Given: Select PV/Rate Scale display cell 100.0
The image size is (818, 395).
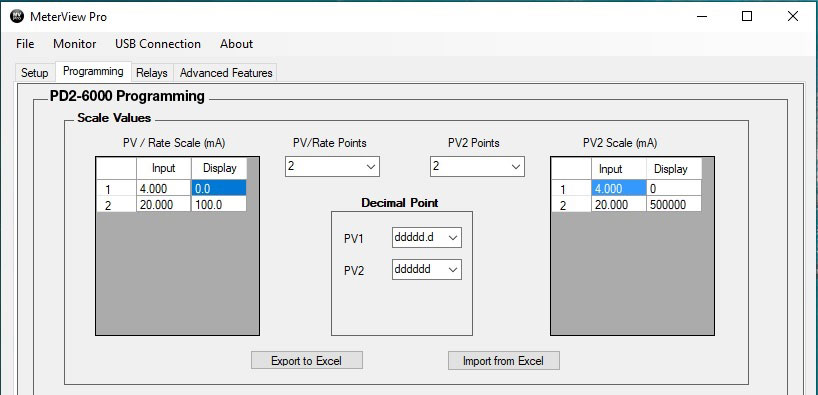Looking at the screenshot, I should pyautogui.click(x=219, y=205).
